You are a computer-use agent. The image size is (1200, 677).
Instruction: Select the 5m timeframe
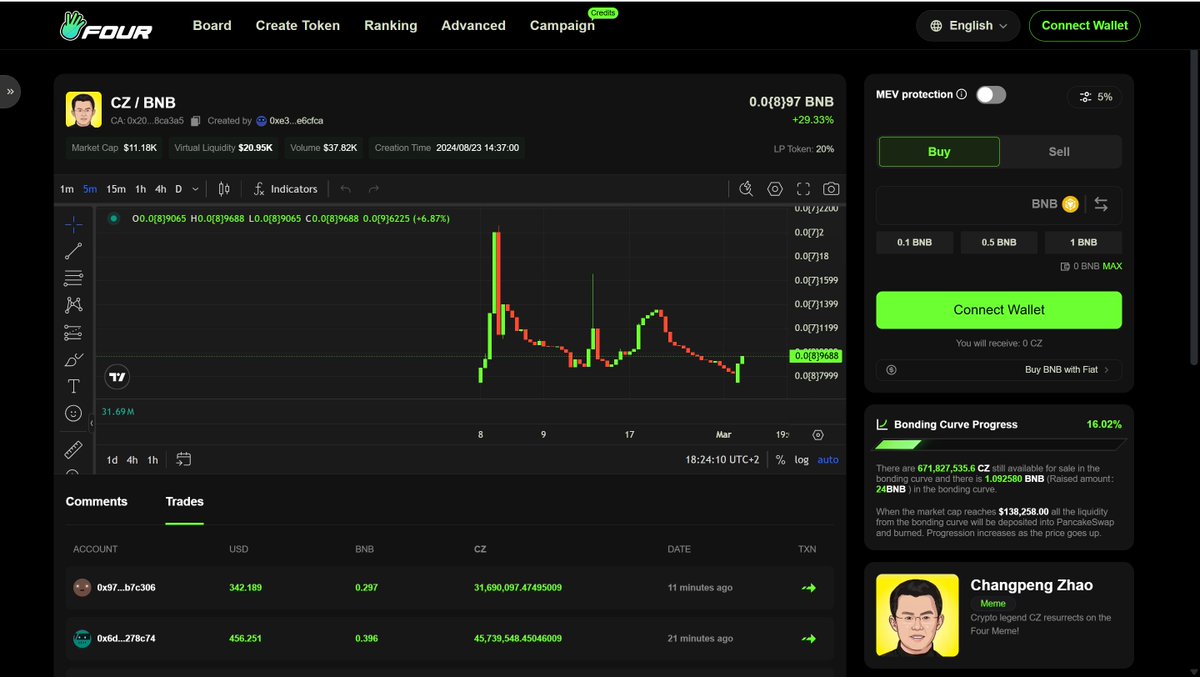[x=90, y=189]
